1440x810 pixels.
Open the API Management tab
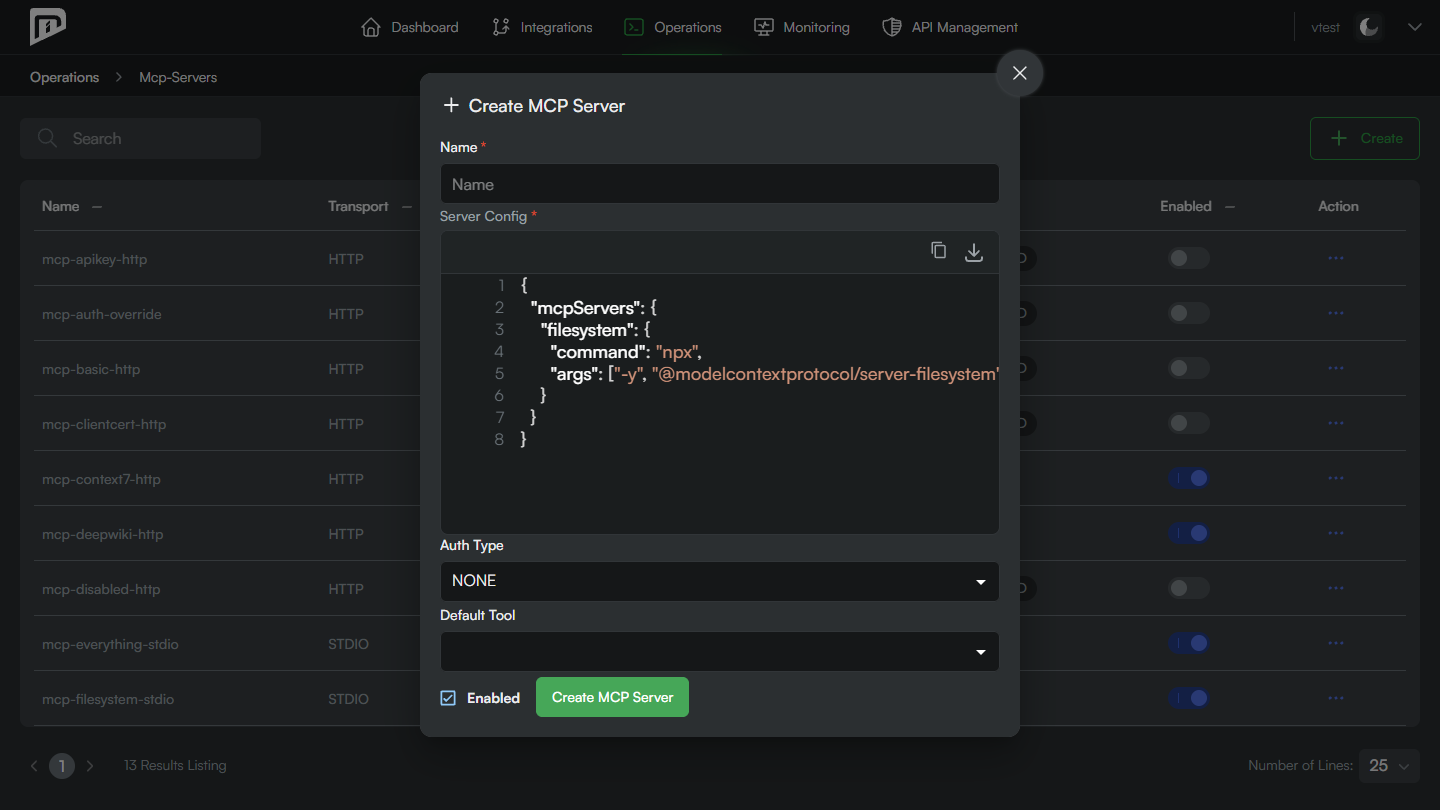(x=949, y=27)
